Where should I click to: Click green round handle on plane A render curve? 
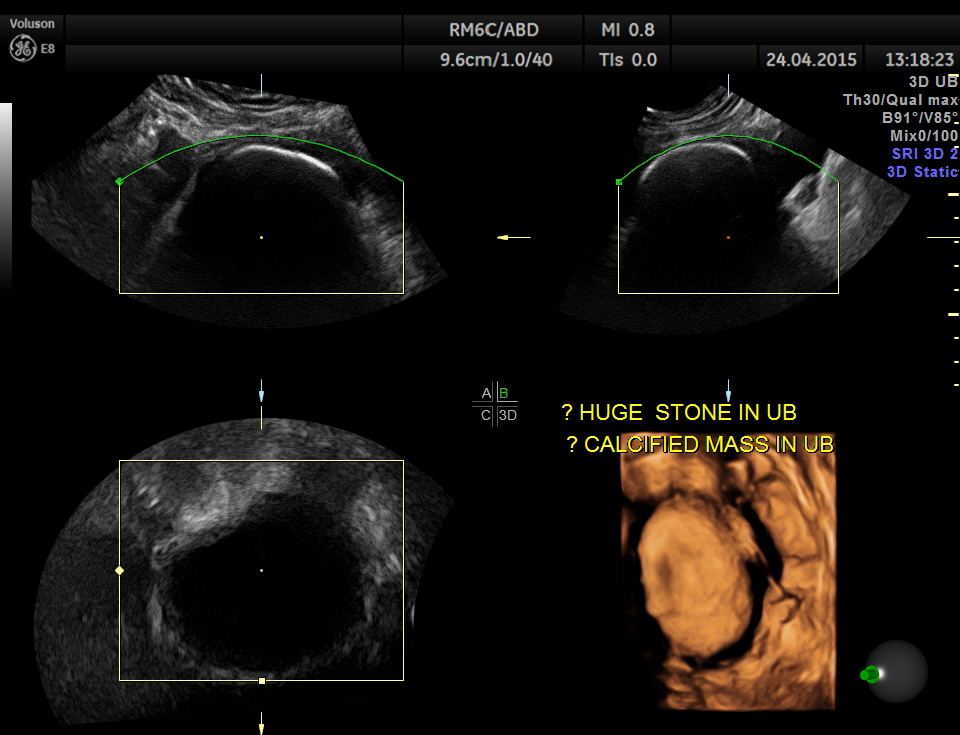[x=120, y=181]
